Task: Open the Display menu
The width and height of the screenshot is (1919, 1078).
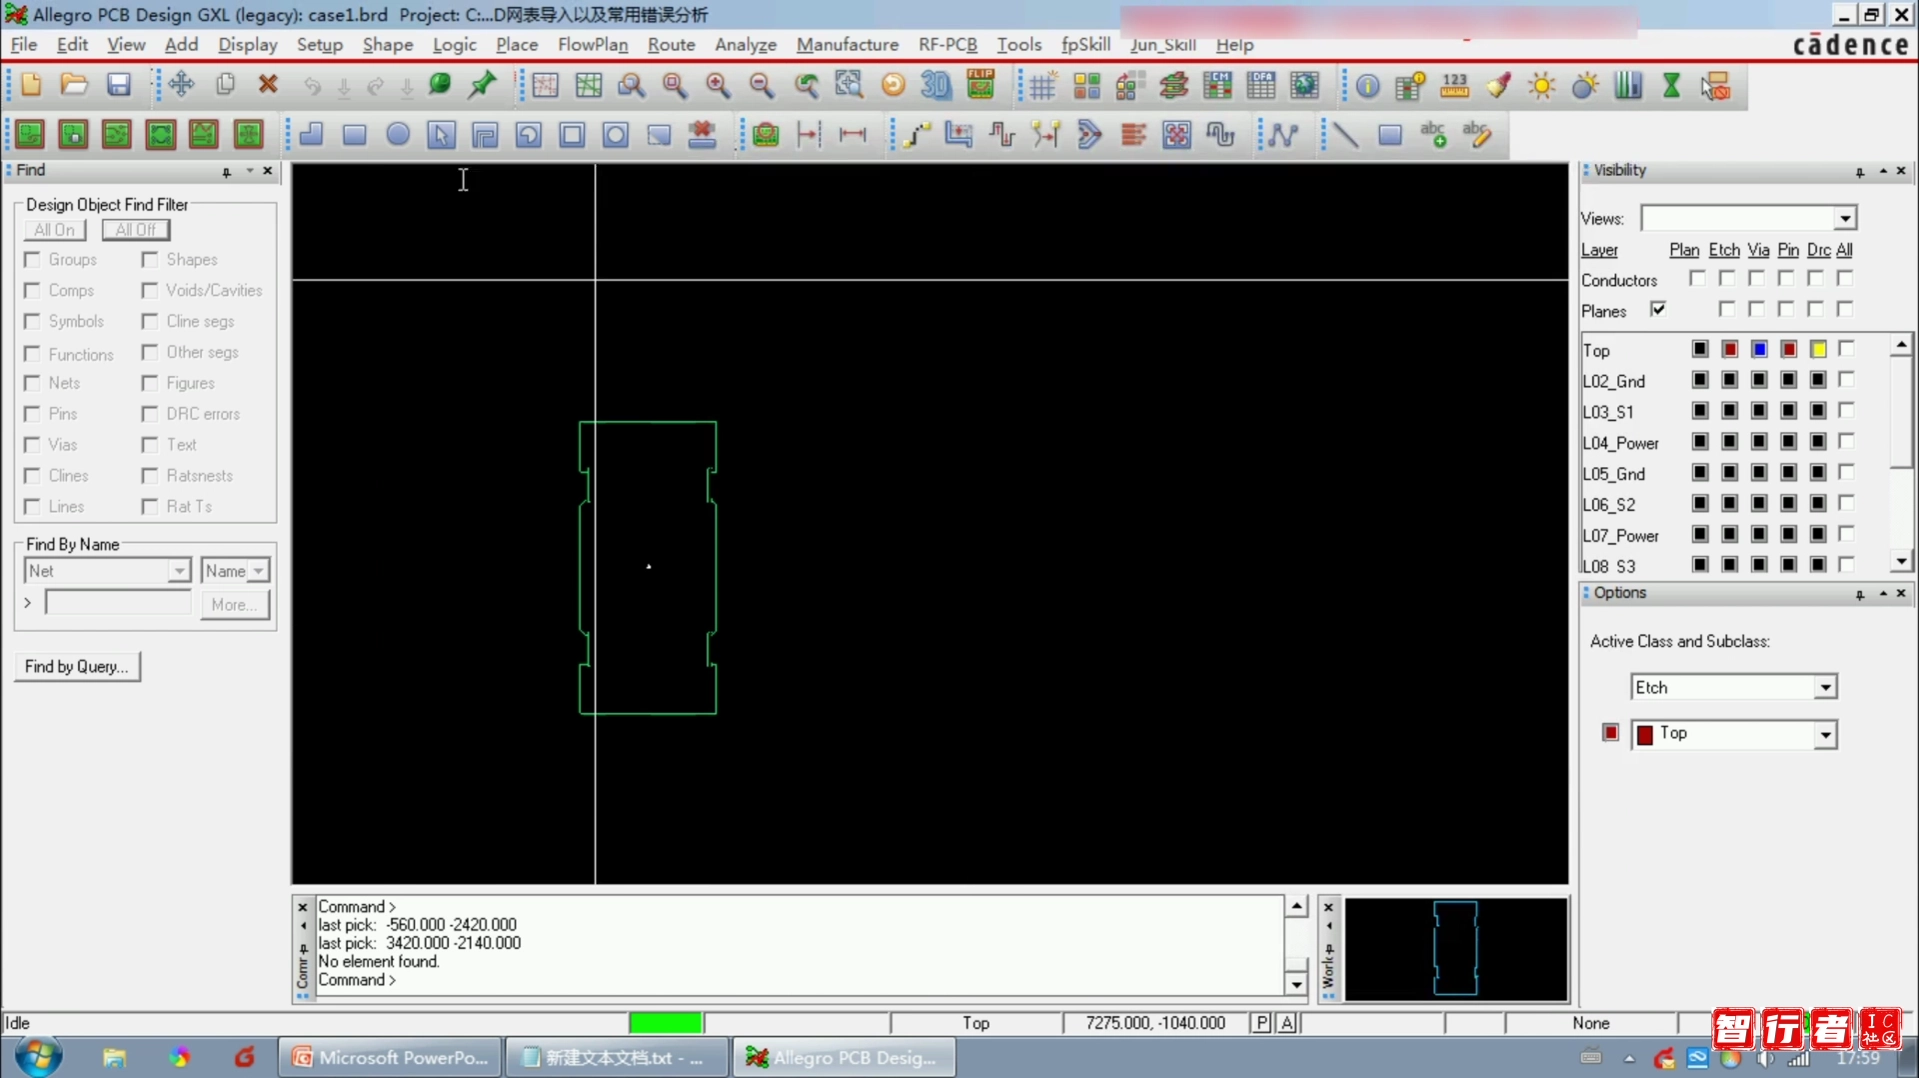Action: (x=247, y=45)
